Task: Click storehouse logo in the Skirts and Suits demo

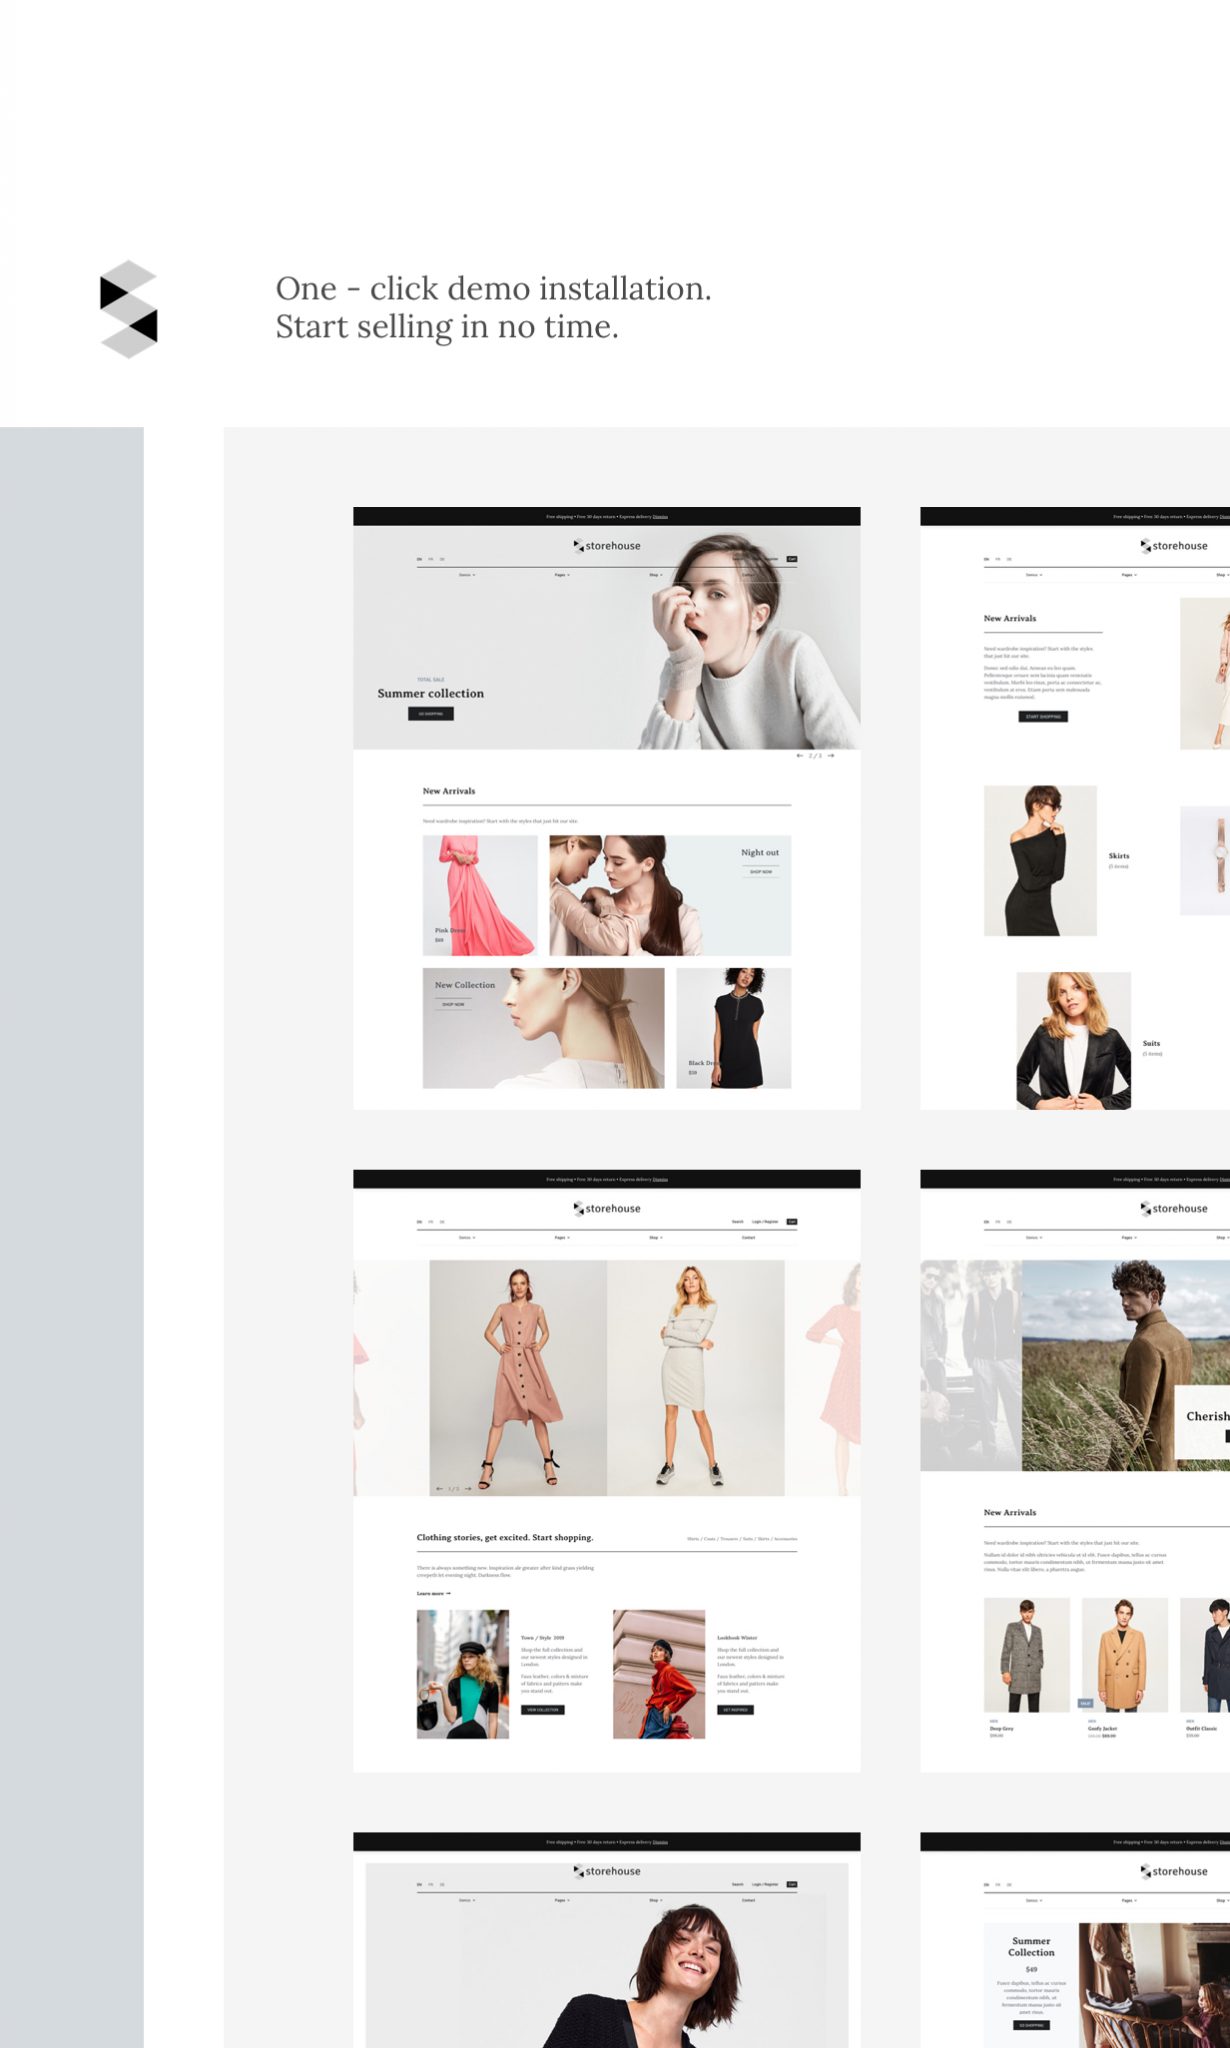Action: 1174,546
